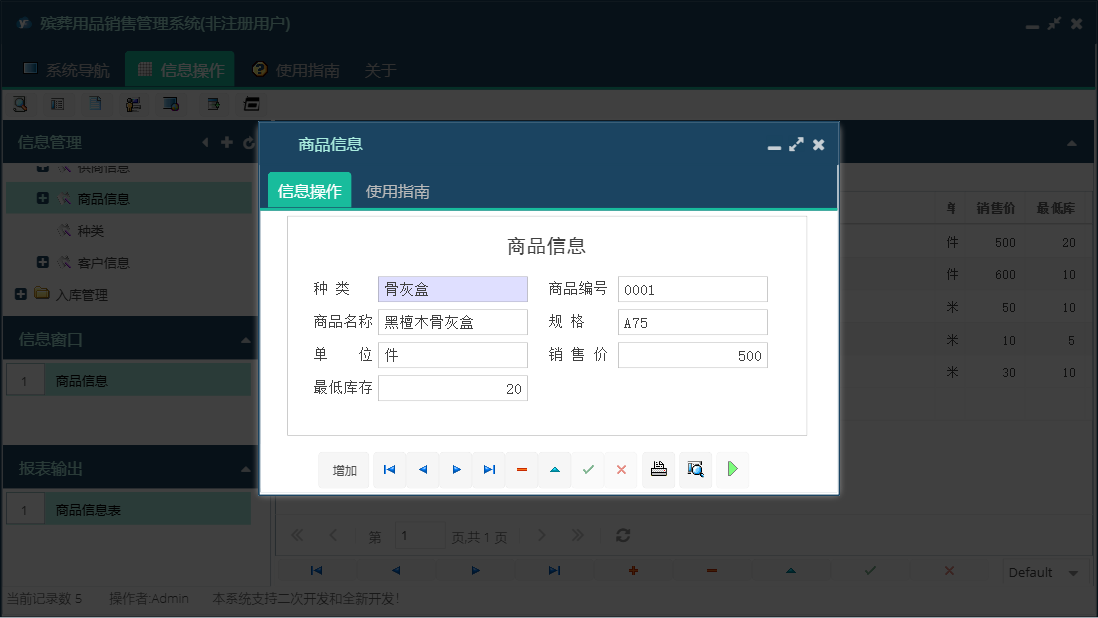Click the refresh icon in the pagination bar
Screen dimensions: 1098x618
(x=622, y=535)
